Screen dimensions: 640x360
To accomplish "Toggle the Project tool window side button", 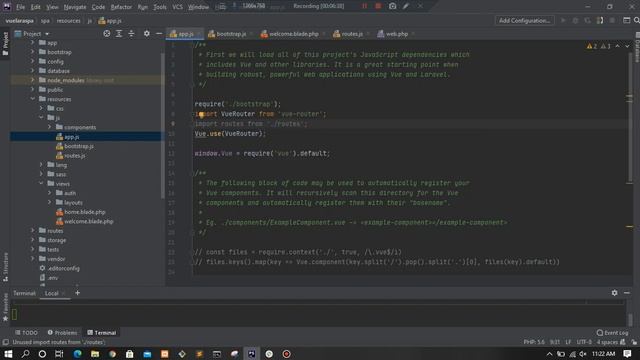I will pyautogui.click(x=5, y=44).
